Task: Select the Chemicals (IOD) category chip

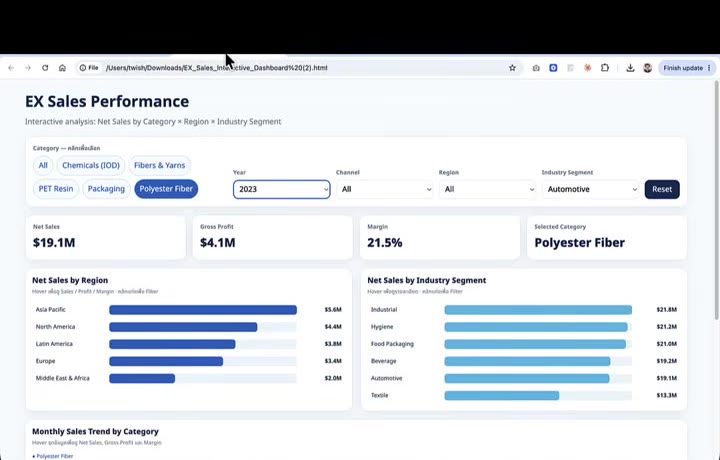Action: click(x=91, y=165)
